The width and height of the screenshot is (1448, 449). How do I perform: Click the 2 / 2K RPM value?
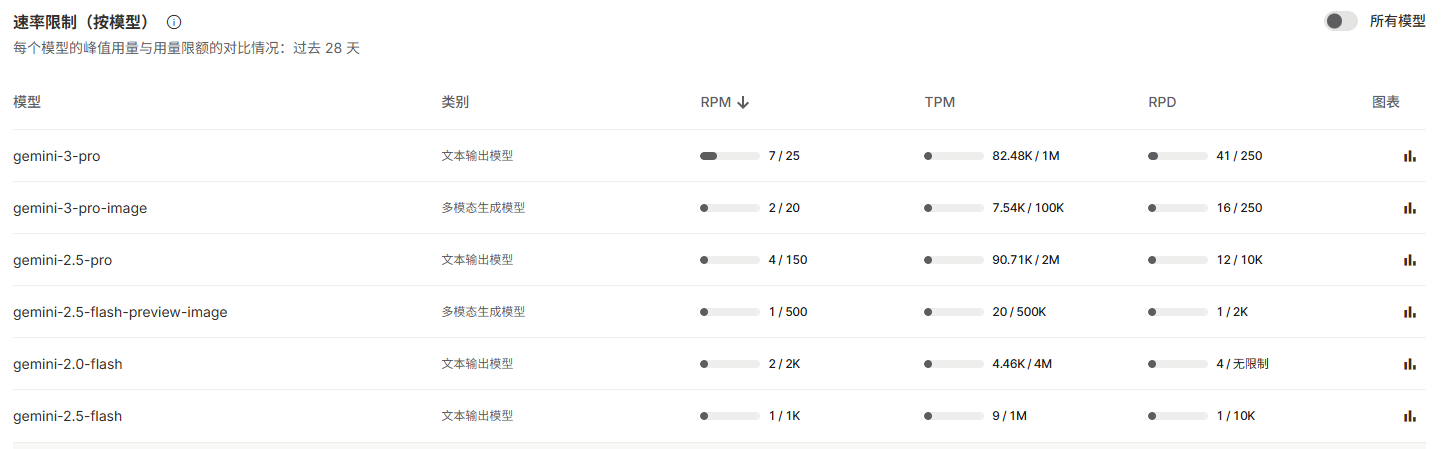tap(784, 364)
